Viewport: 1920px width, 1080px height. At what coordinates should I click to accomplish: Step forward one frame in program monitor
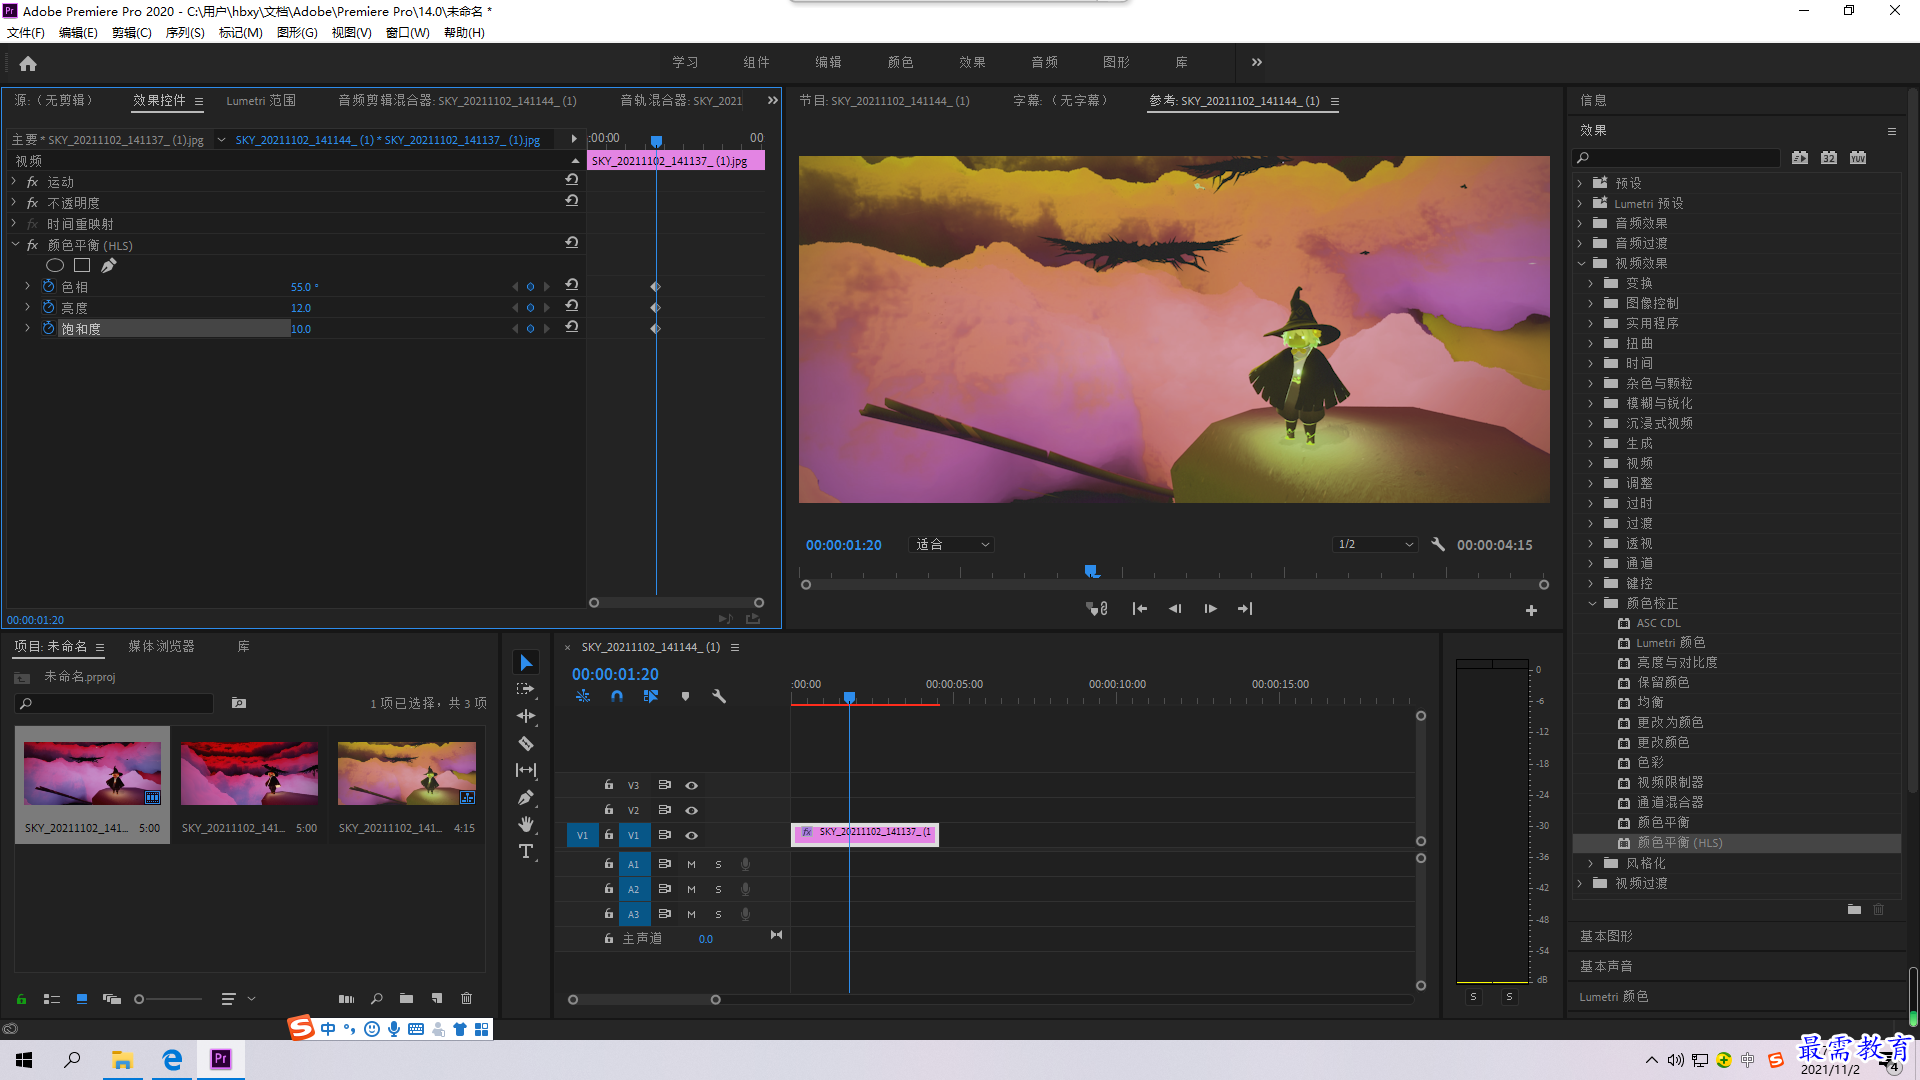(x=1210, y=609)
